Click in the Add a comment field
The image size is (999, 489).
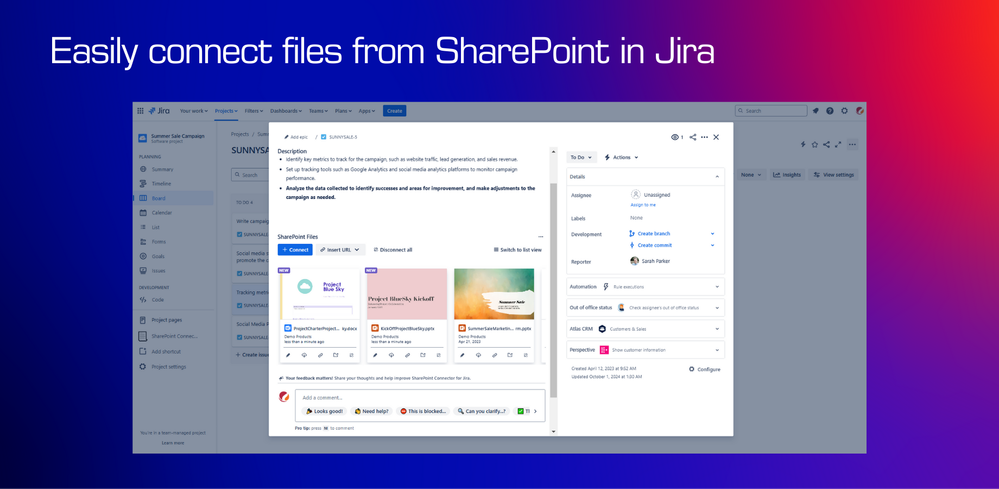tap(420, 397)
